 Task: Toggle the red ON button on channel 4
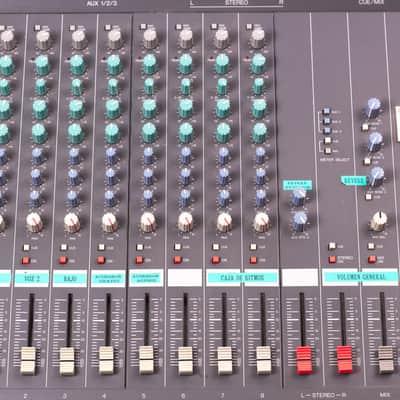(101, 260)
